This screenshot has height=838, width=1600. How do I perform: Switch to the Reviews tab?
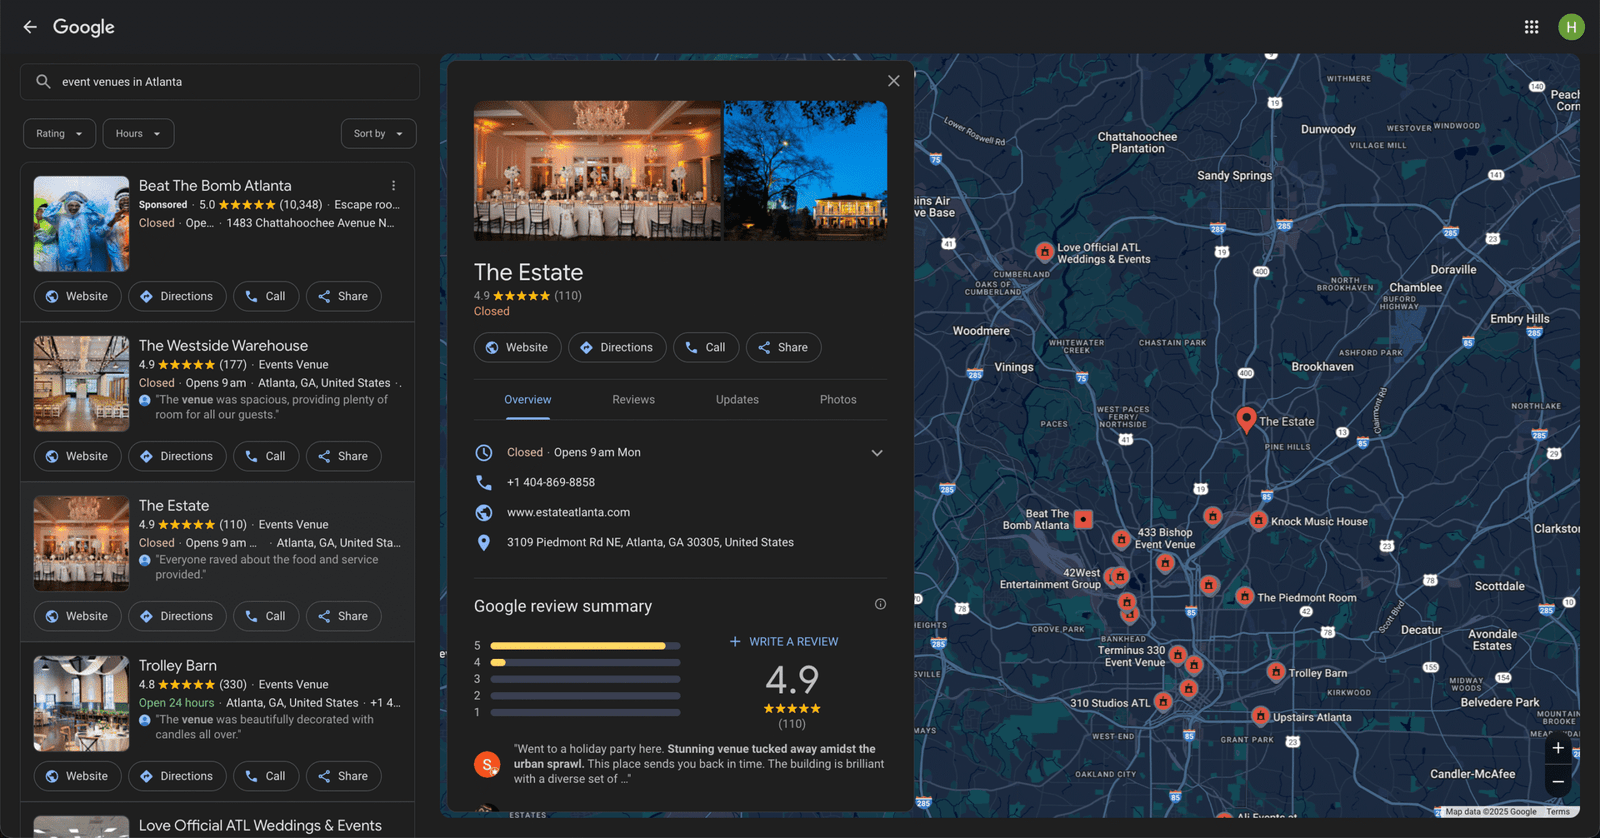(x=633, y=400)
